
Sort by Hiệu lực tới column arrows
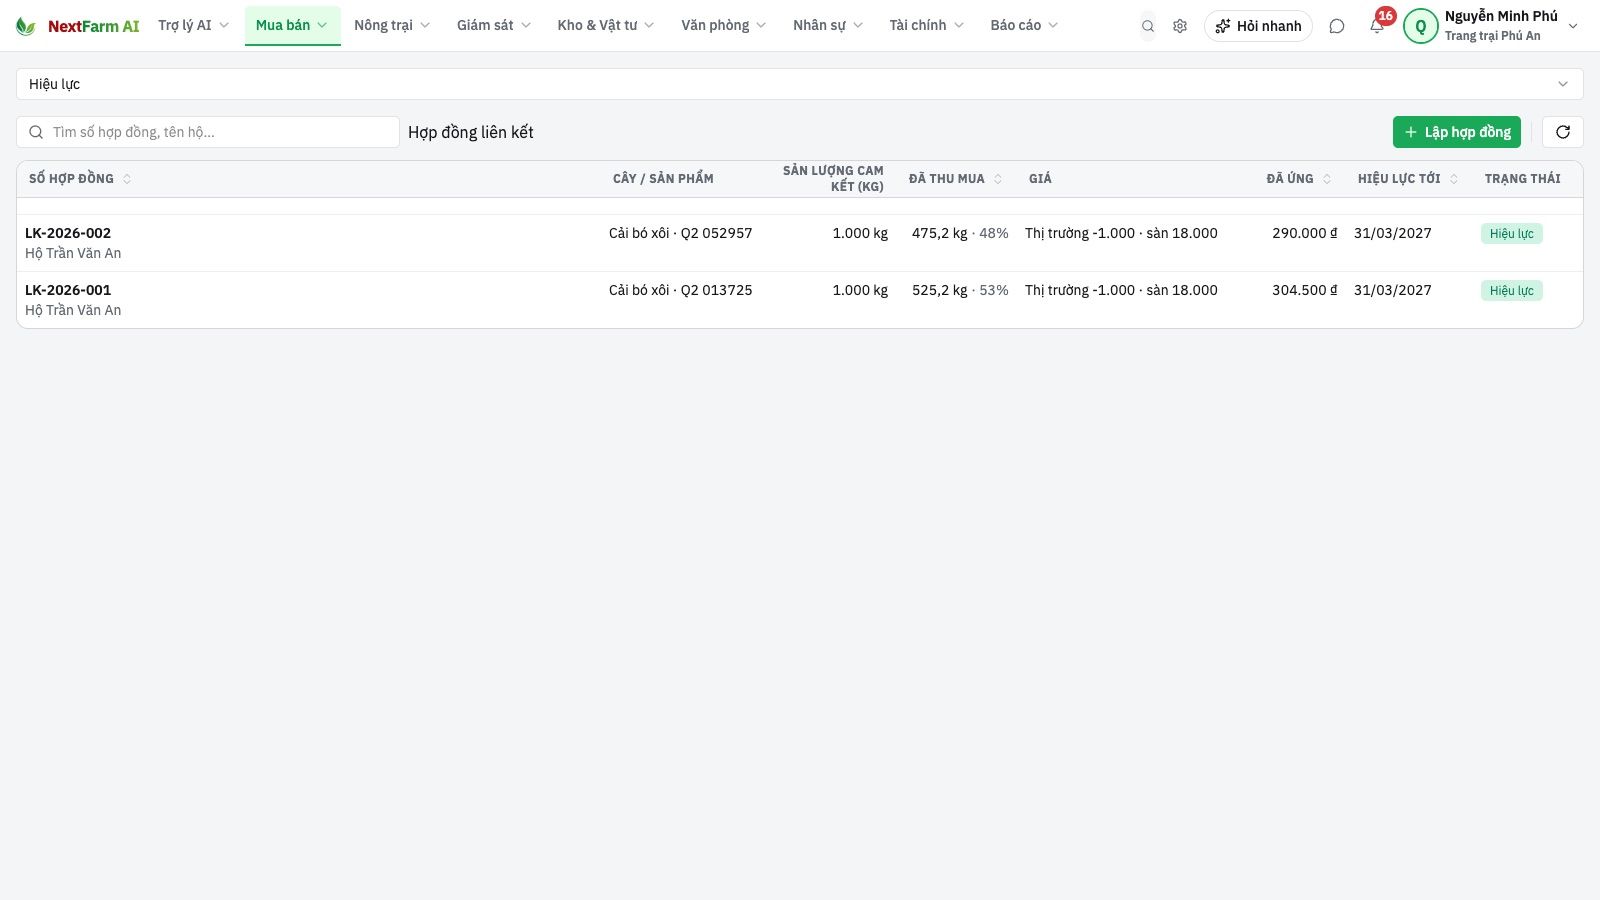(1454, 179)
